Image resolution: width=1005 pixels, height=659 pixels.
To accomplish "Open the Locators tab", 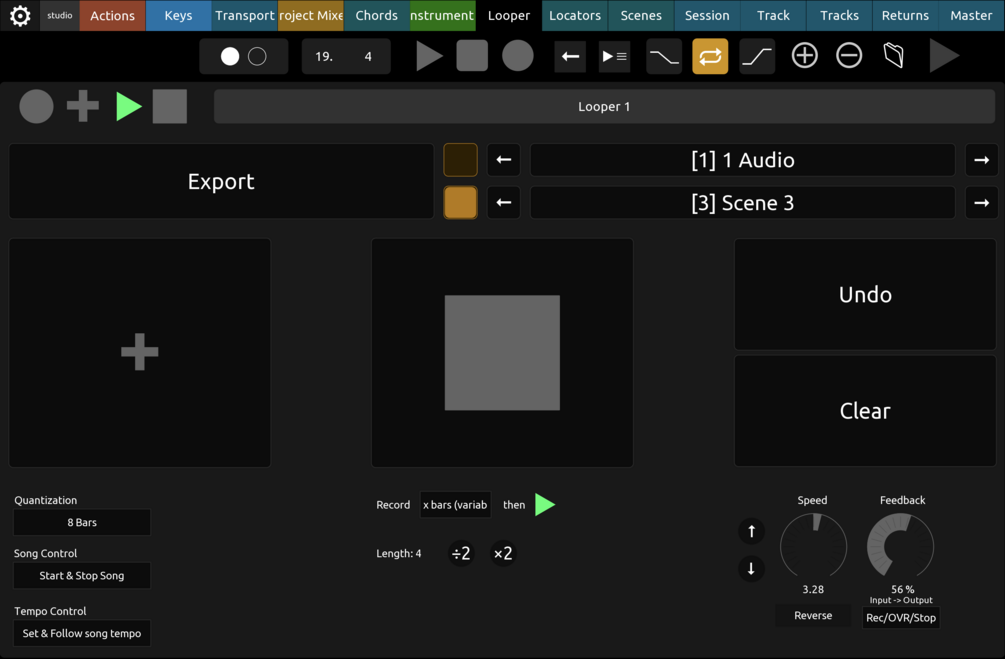I will click(575, 15).
